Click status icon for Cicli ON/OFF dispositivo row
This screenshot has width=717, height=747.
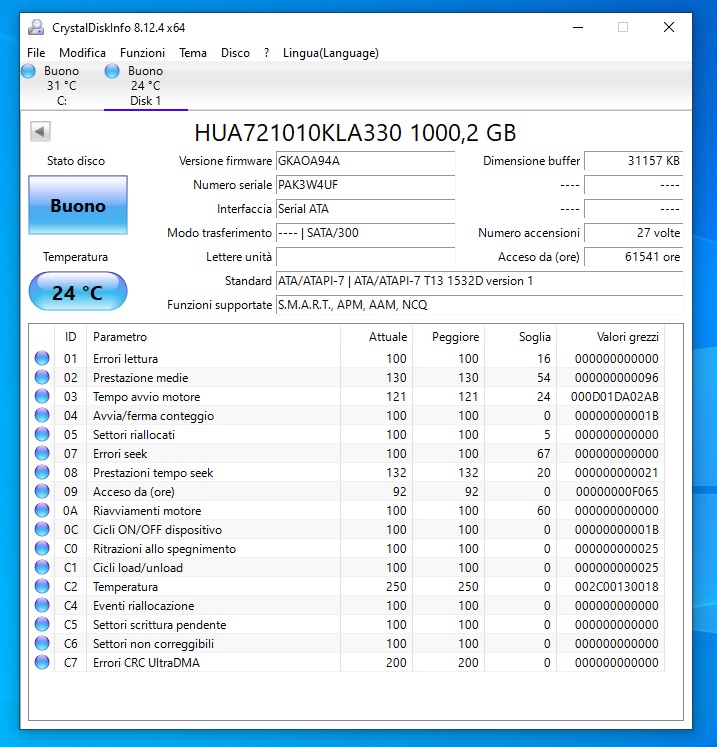[42, 529]
